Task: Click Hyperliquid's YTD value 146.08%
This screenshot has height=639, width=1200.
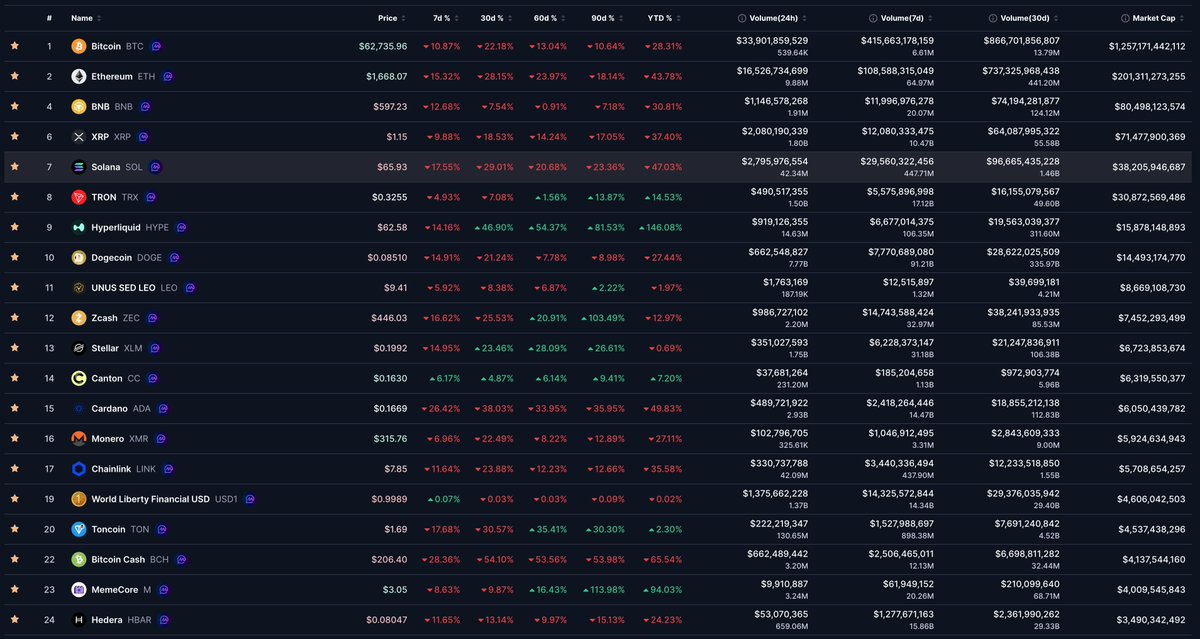Action: click(662, 227)
